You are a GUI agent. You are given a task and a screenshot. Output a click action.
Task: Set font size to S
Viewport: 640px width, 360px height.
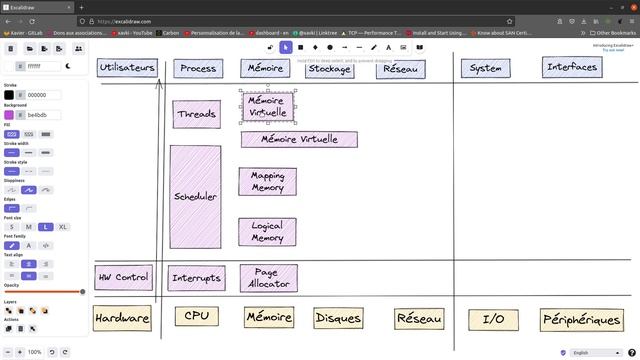tap(12, 227)
